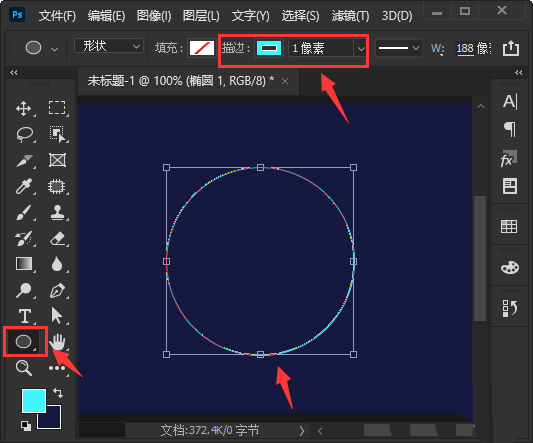Click the share export button
Viewport: 533px width, 443px height.
click(x=511, y=48)
